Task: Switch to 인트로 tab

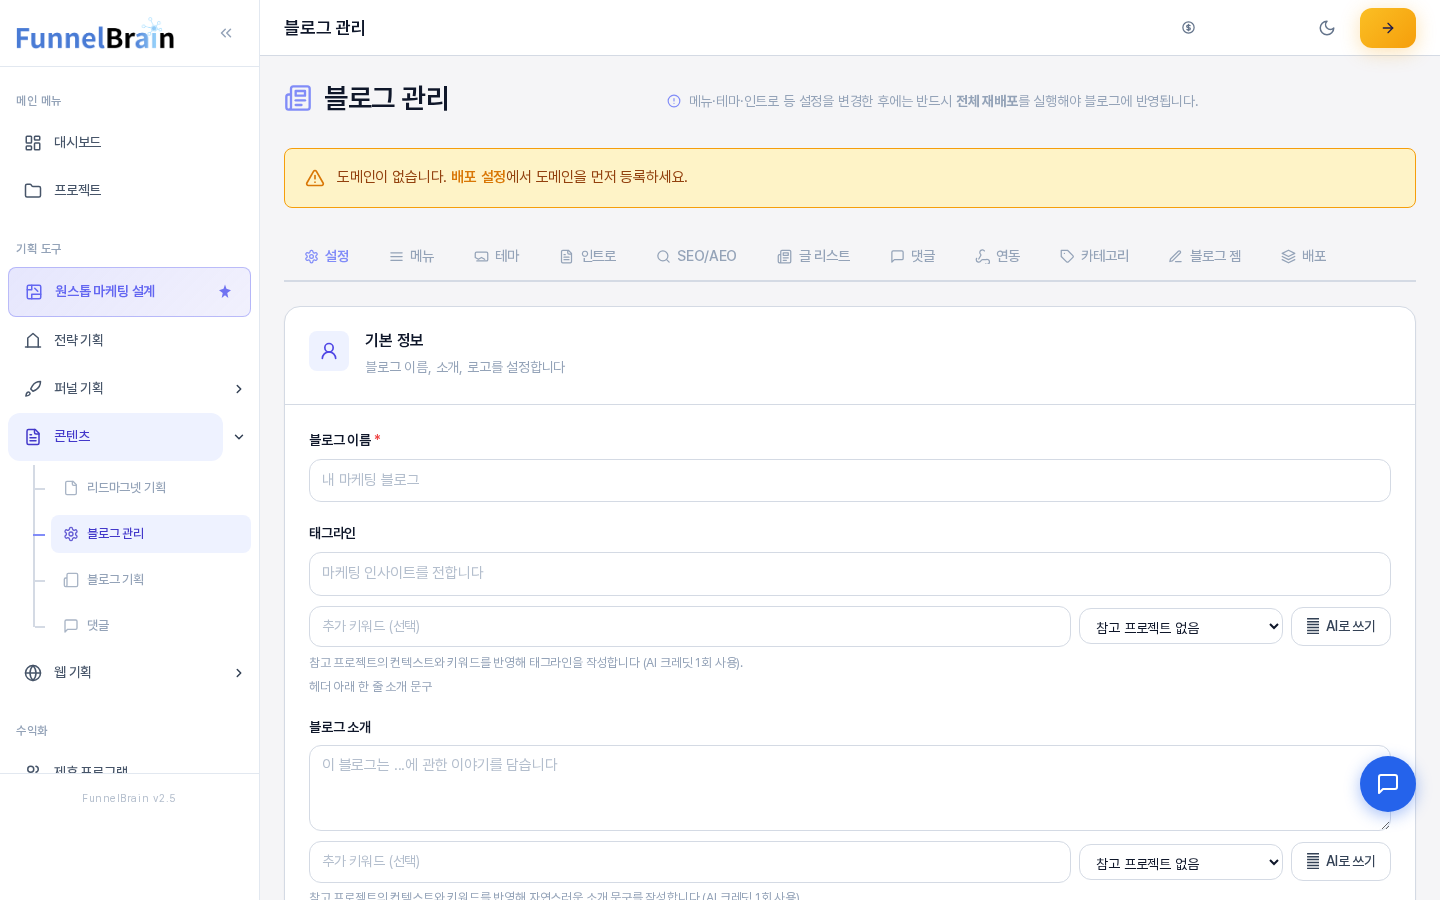Action: click(588, 256)
